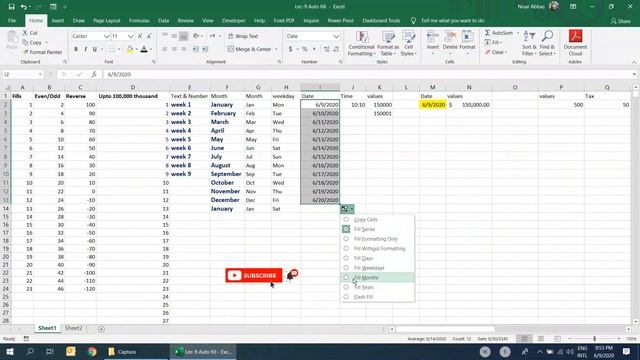This screenshot has width=640, height=360.
Task: Apply Percent style
Action: (304, 49)
